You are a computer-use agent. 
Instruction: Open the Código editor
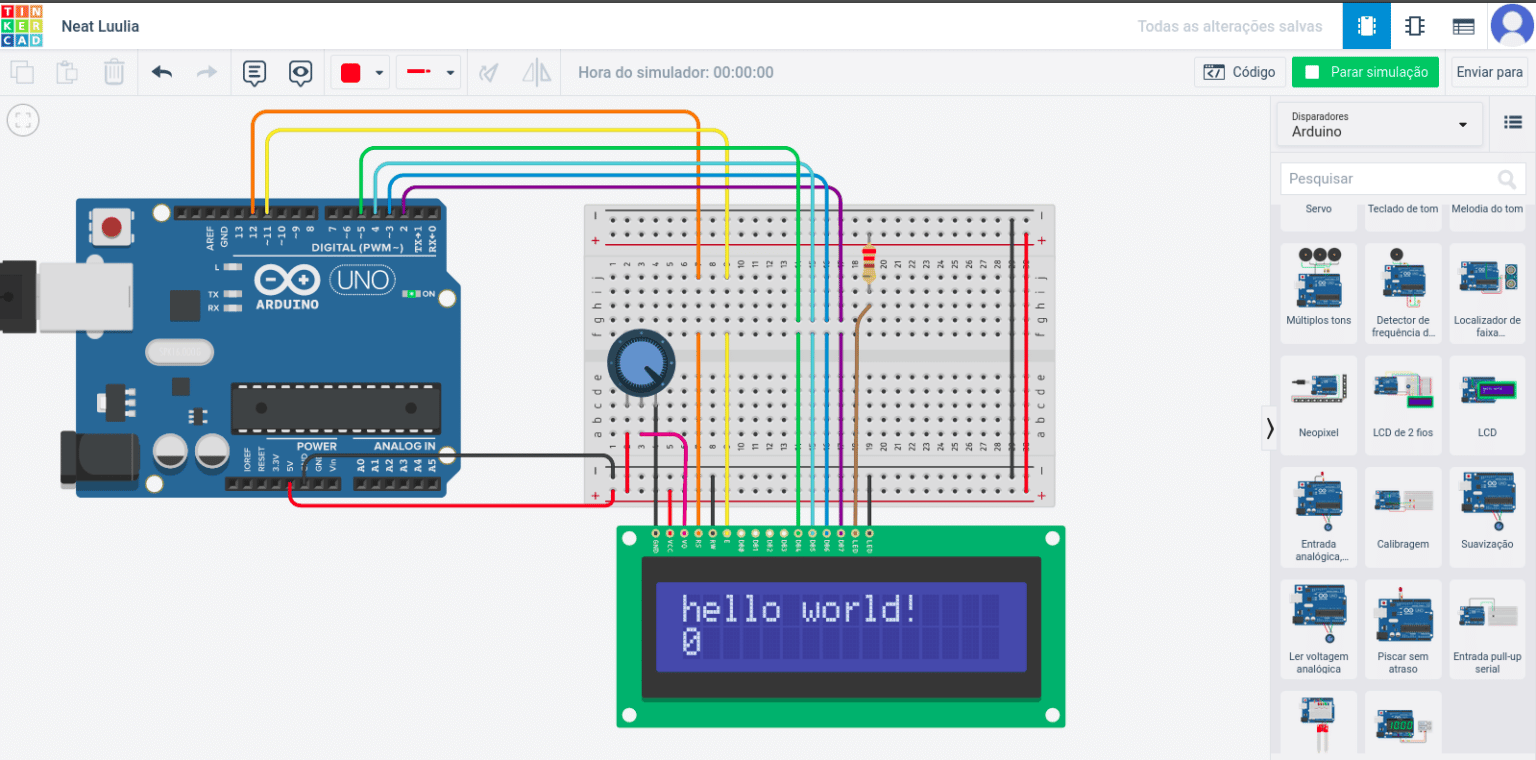pyautogui.click(x=1240, y=72)
